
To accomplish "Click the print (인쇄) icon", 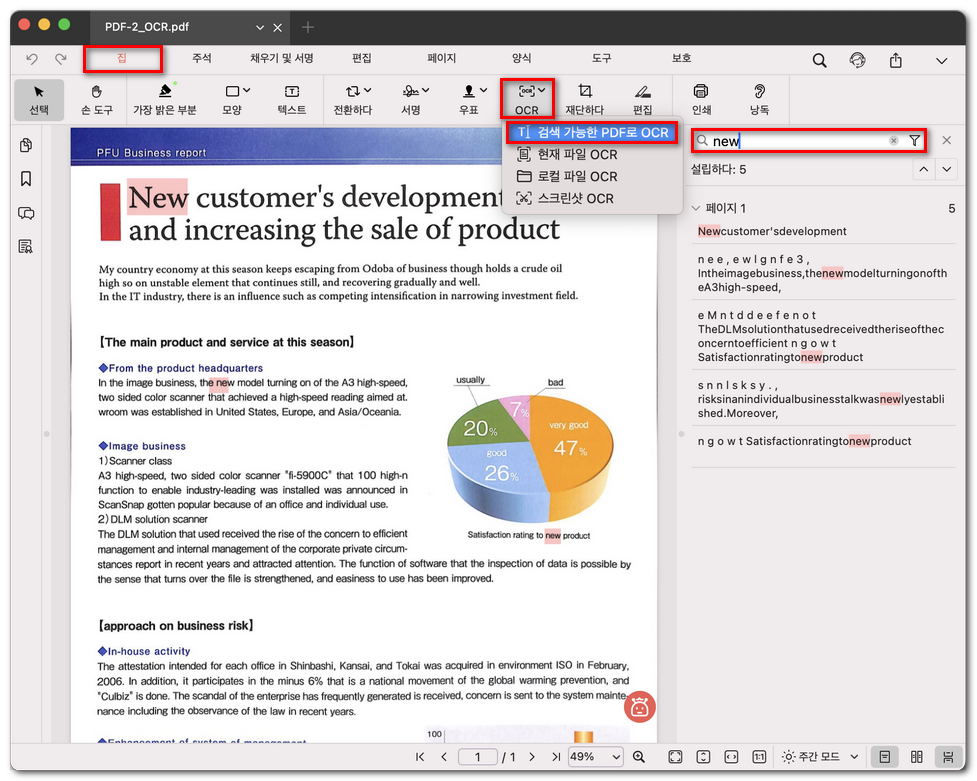I will coord(700,99).
